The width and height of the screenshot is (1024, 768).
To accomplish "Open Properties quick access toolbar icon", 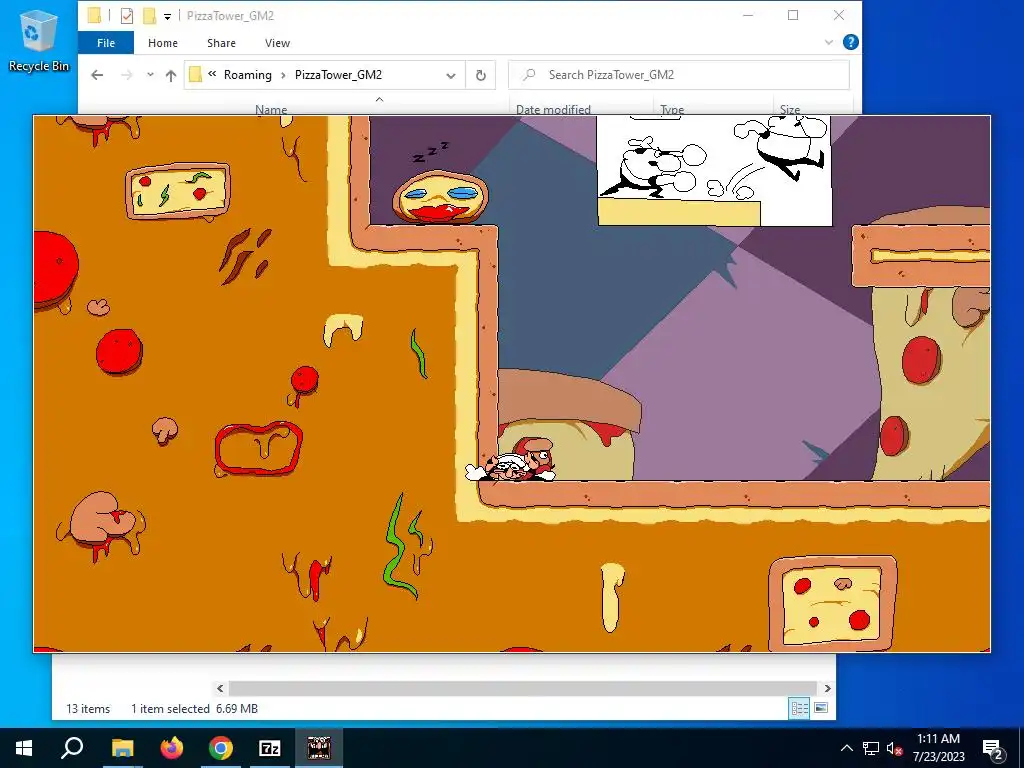I will pyautogui.click(x=127, y=16).
